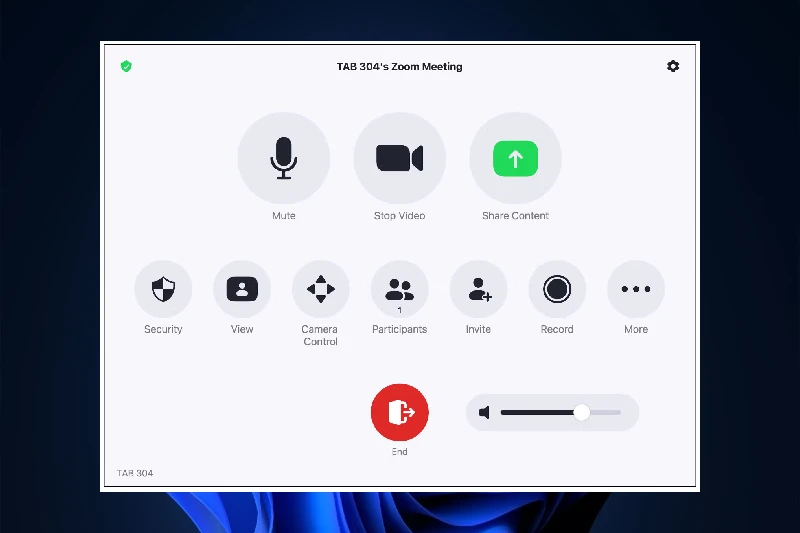Click the TAB 304 room name label
The height and width of the screenshot is (533, 800).
point(135,473)
